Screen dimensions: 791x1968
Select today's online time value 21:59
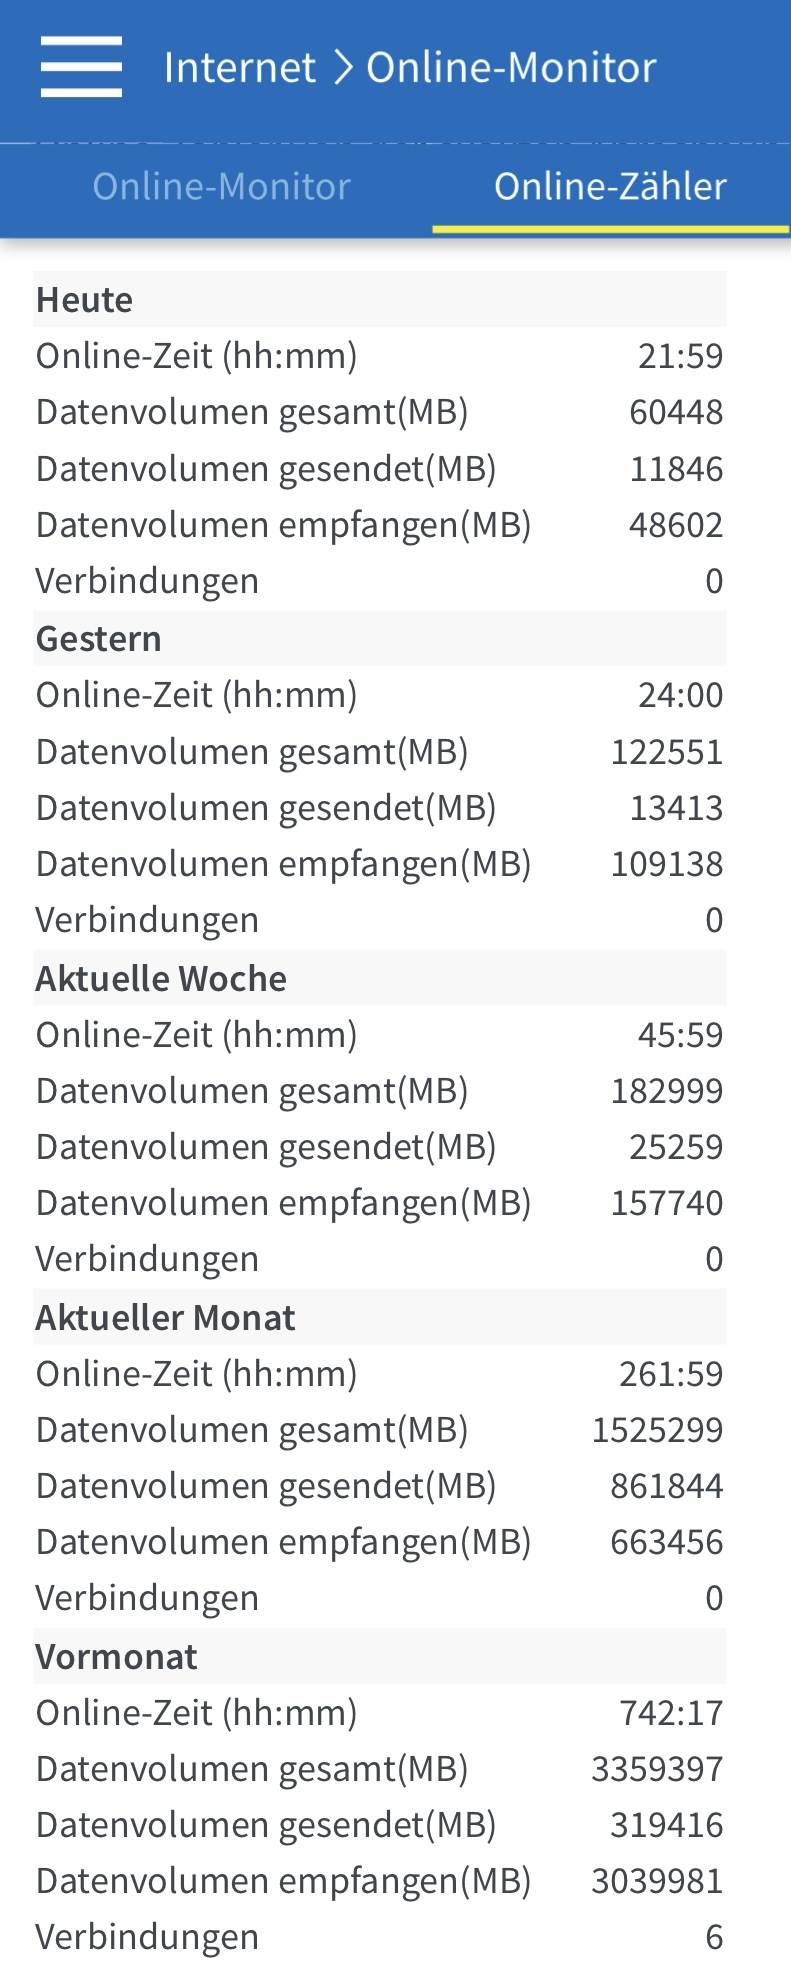tap(680, 356)
